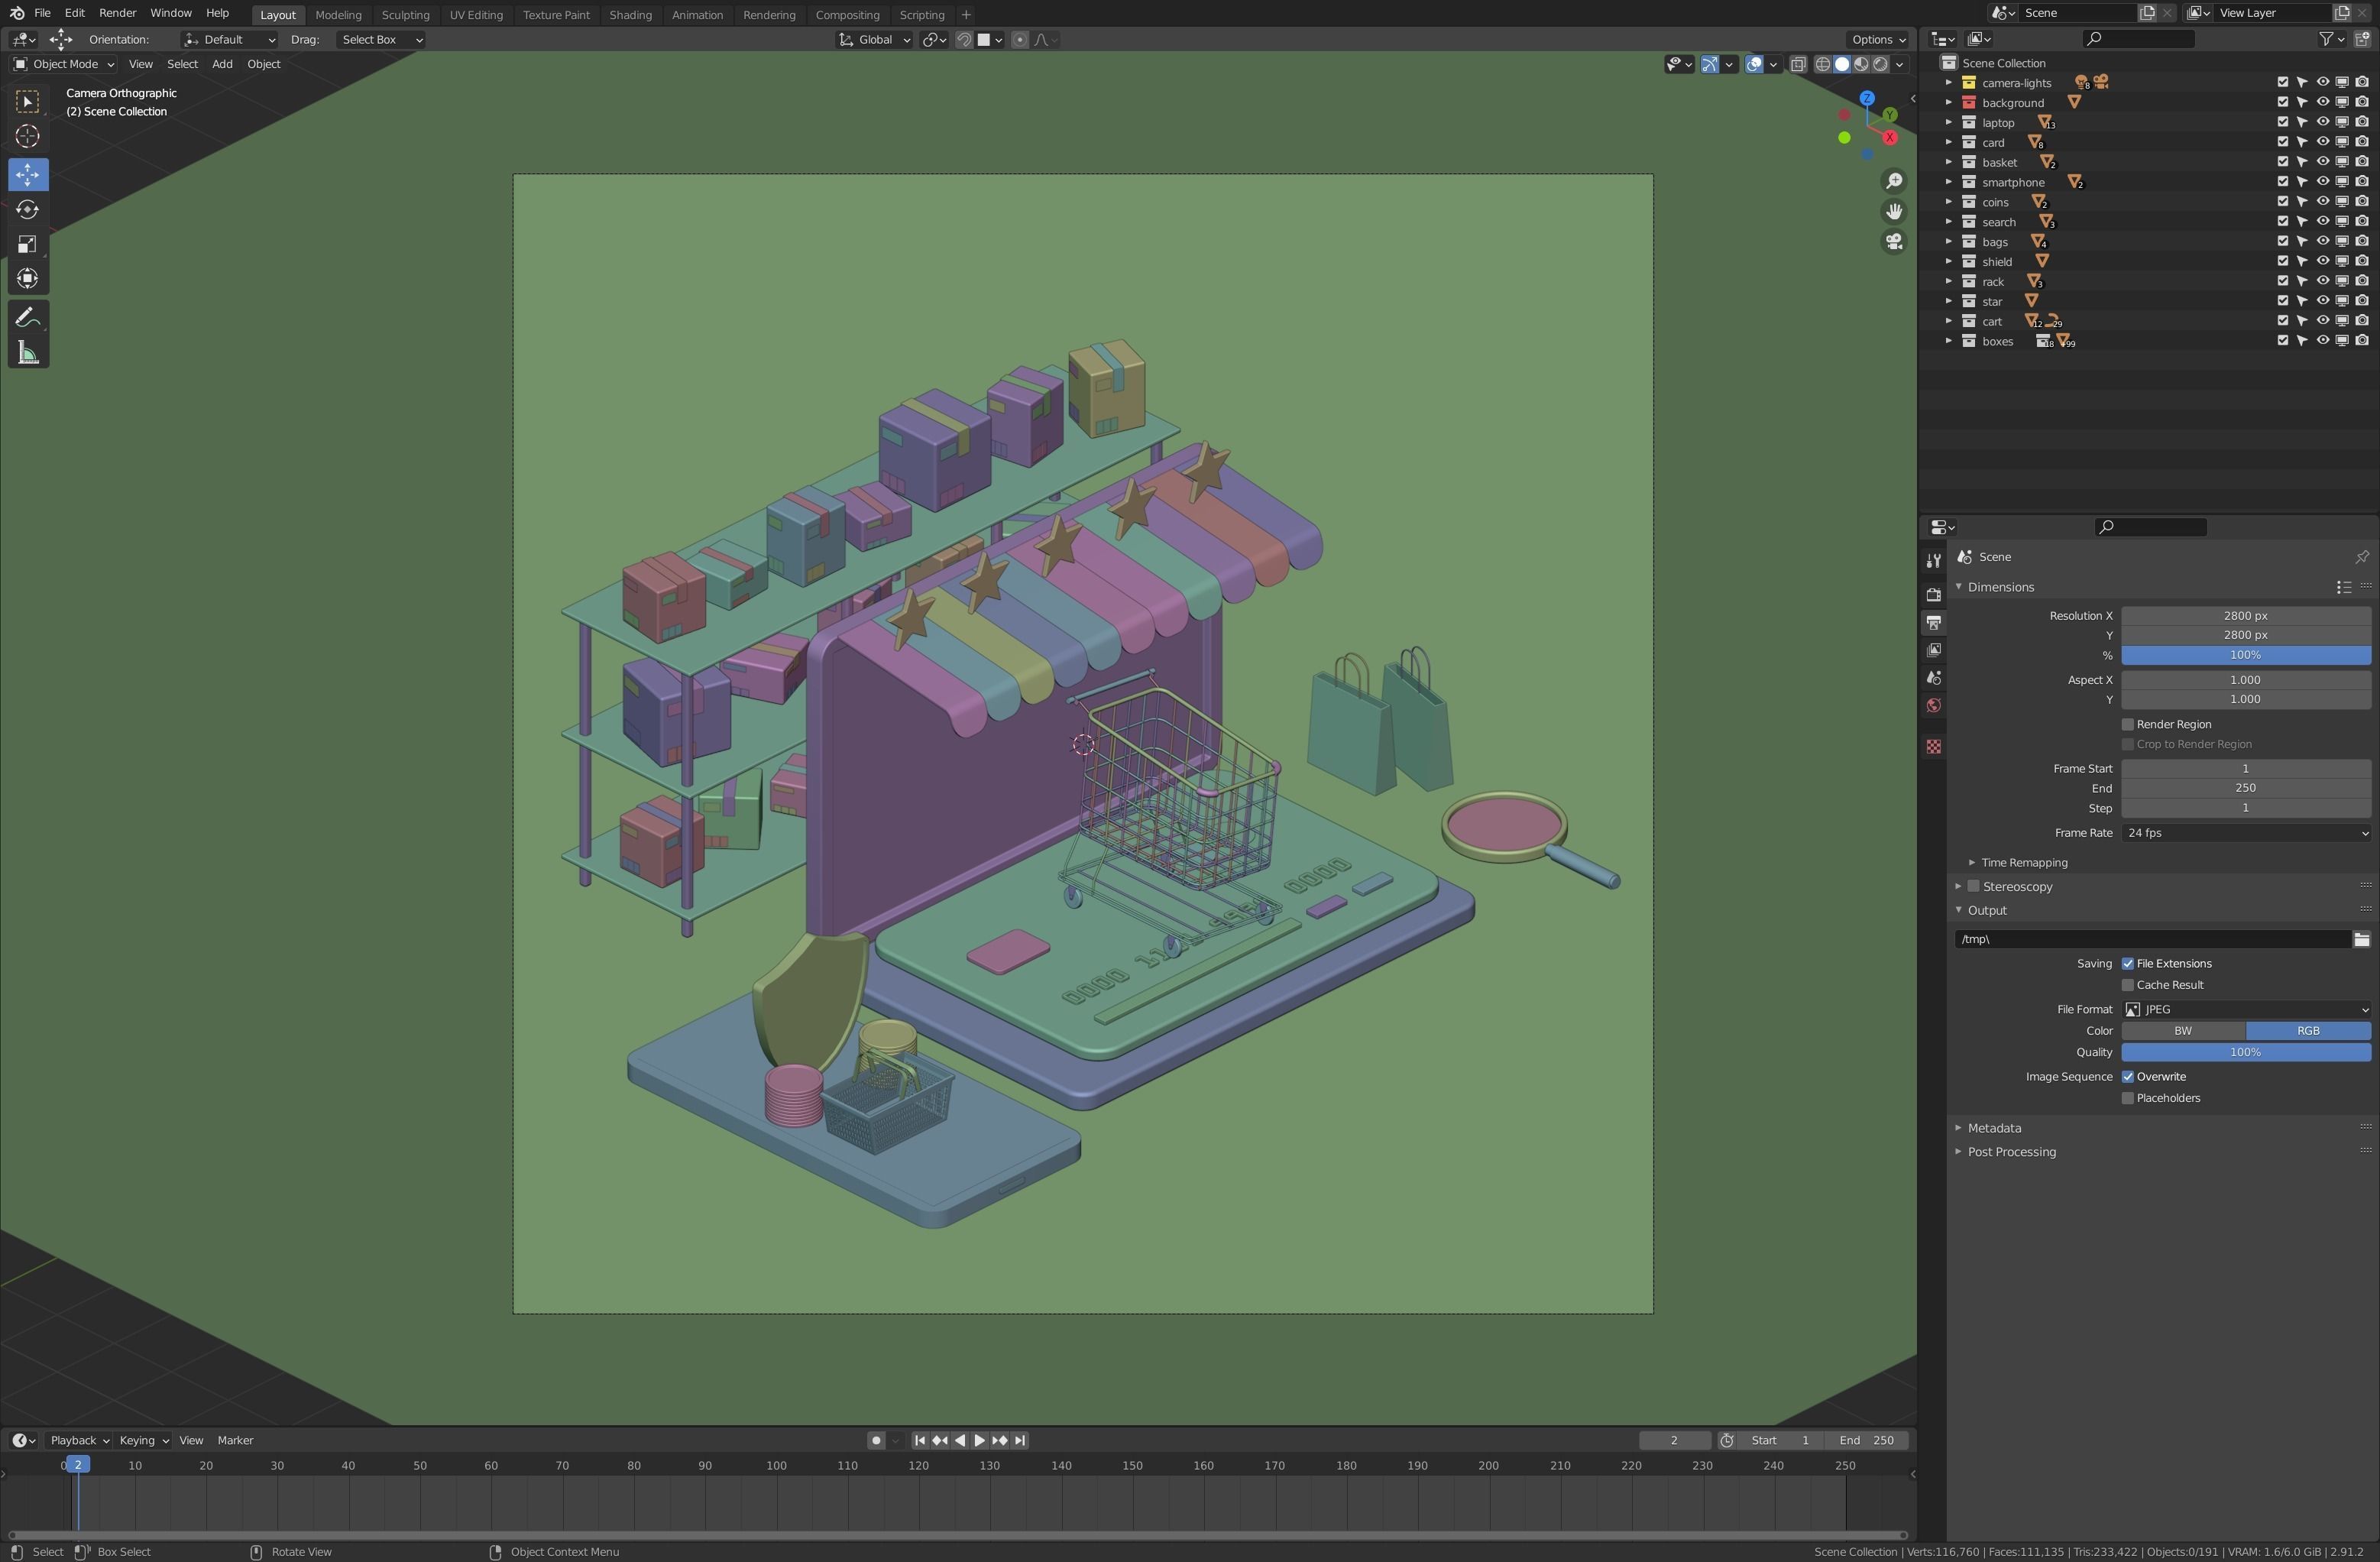Enable the Render Region checkbox
This screenshot has height=1562, width=2380.
pyautogui.click(x=2128, y=724)
